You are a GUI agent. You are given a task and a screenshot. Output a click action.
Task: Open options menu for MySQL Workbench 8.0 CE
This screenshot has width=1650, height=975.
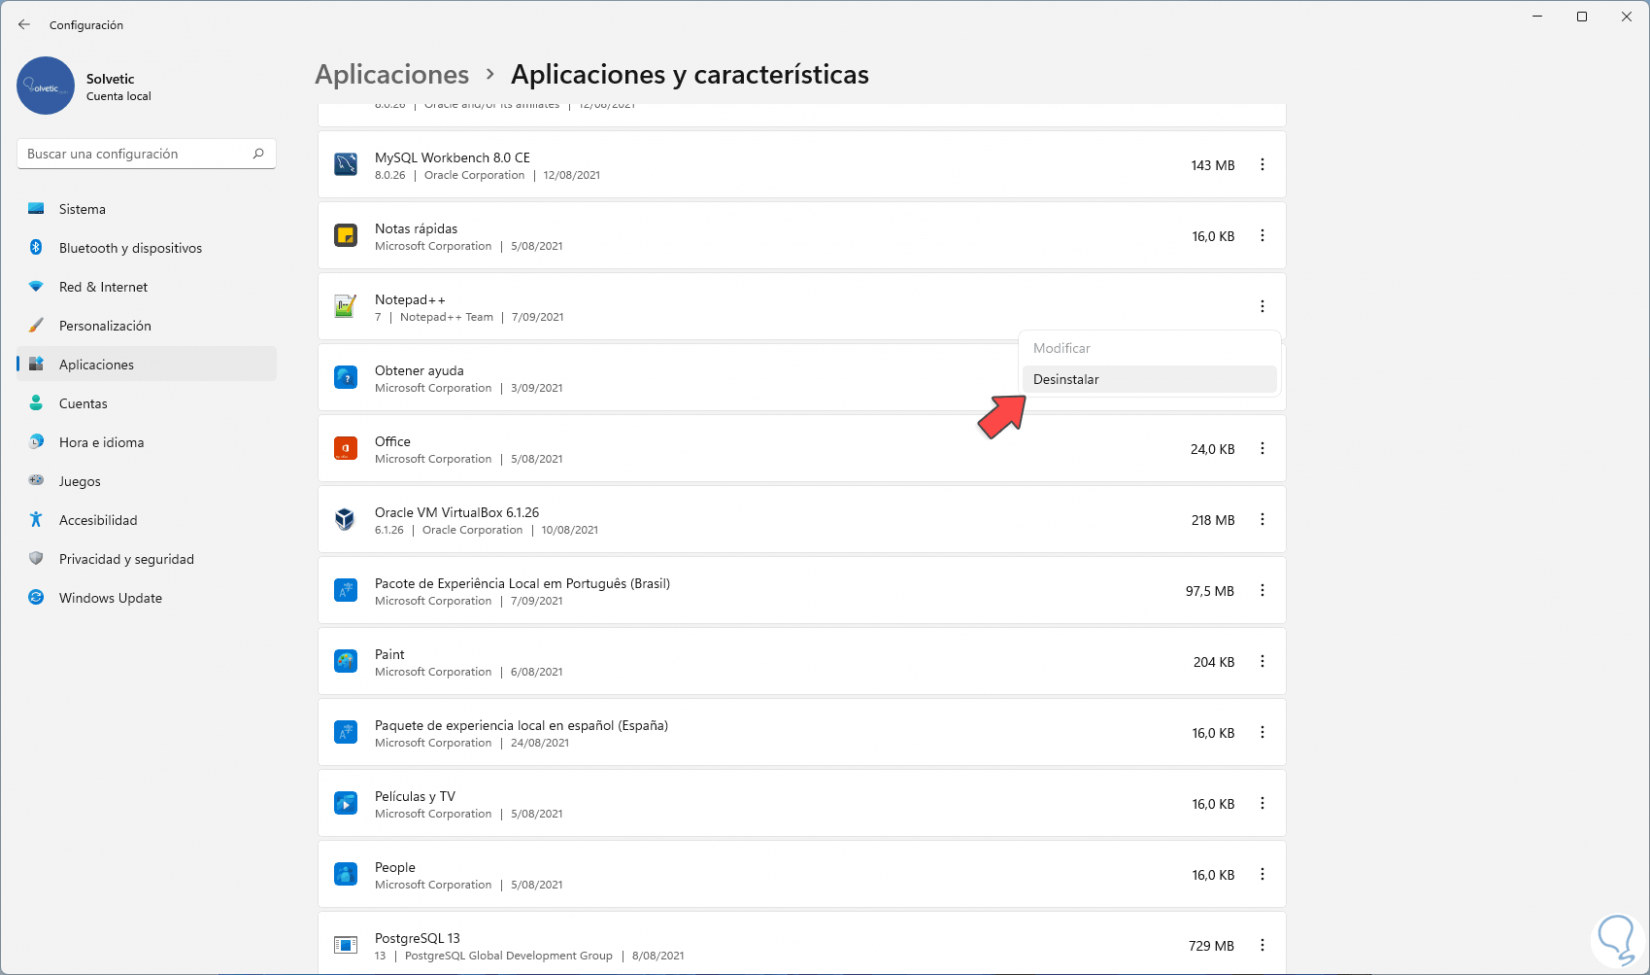coord(1262,165)
